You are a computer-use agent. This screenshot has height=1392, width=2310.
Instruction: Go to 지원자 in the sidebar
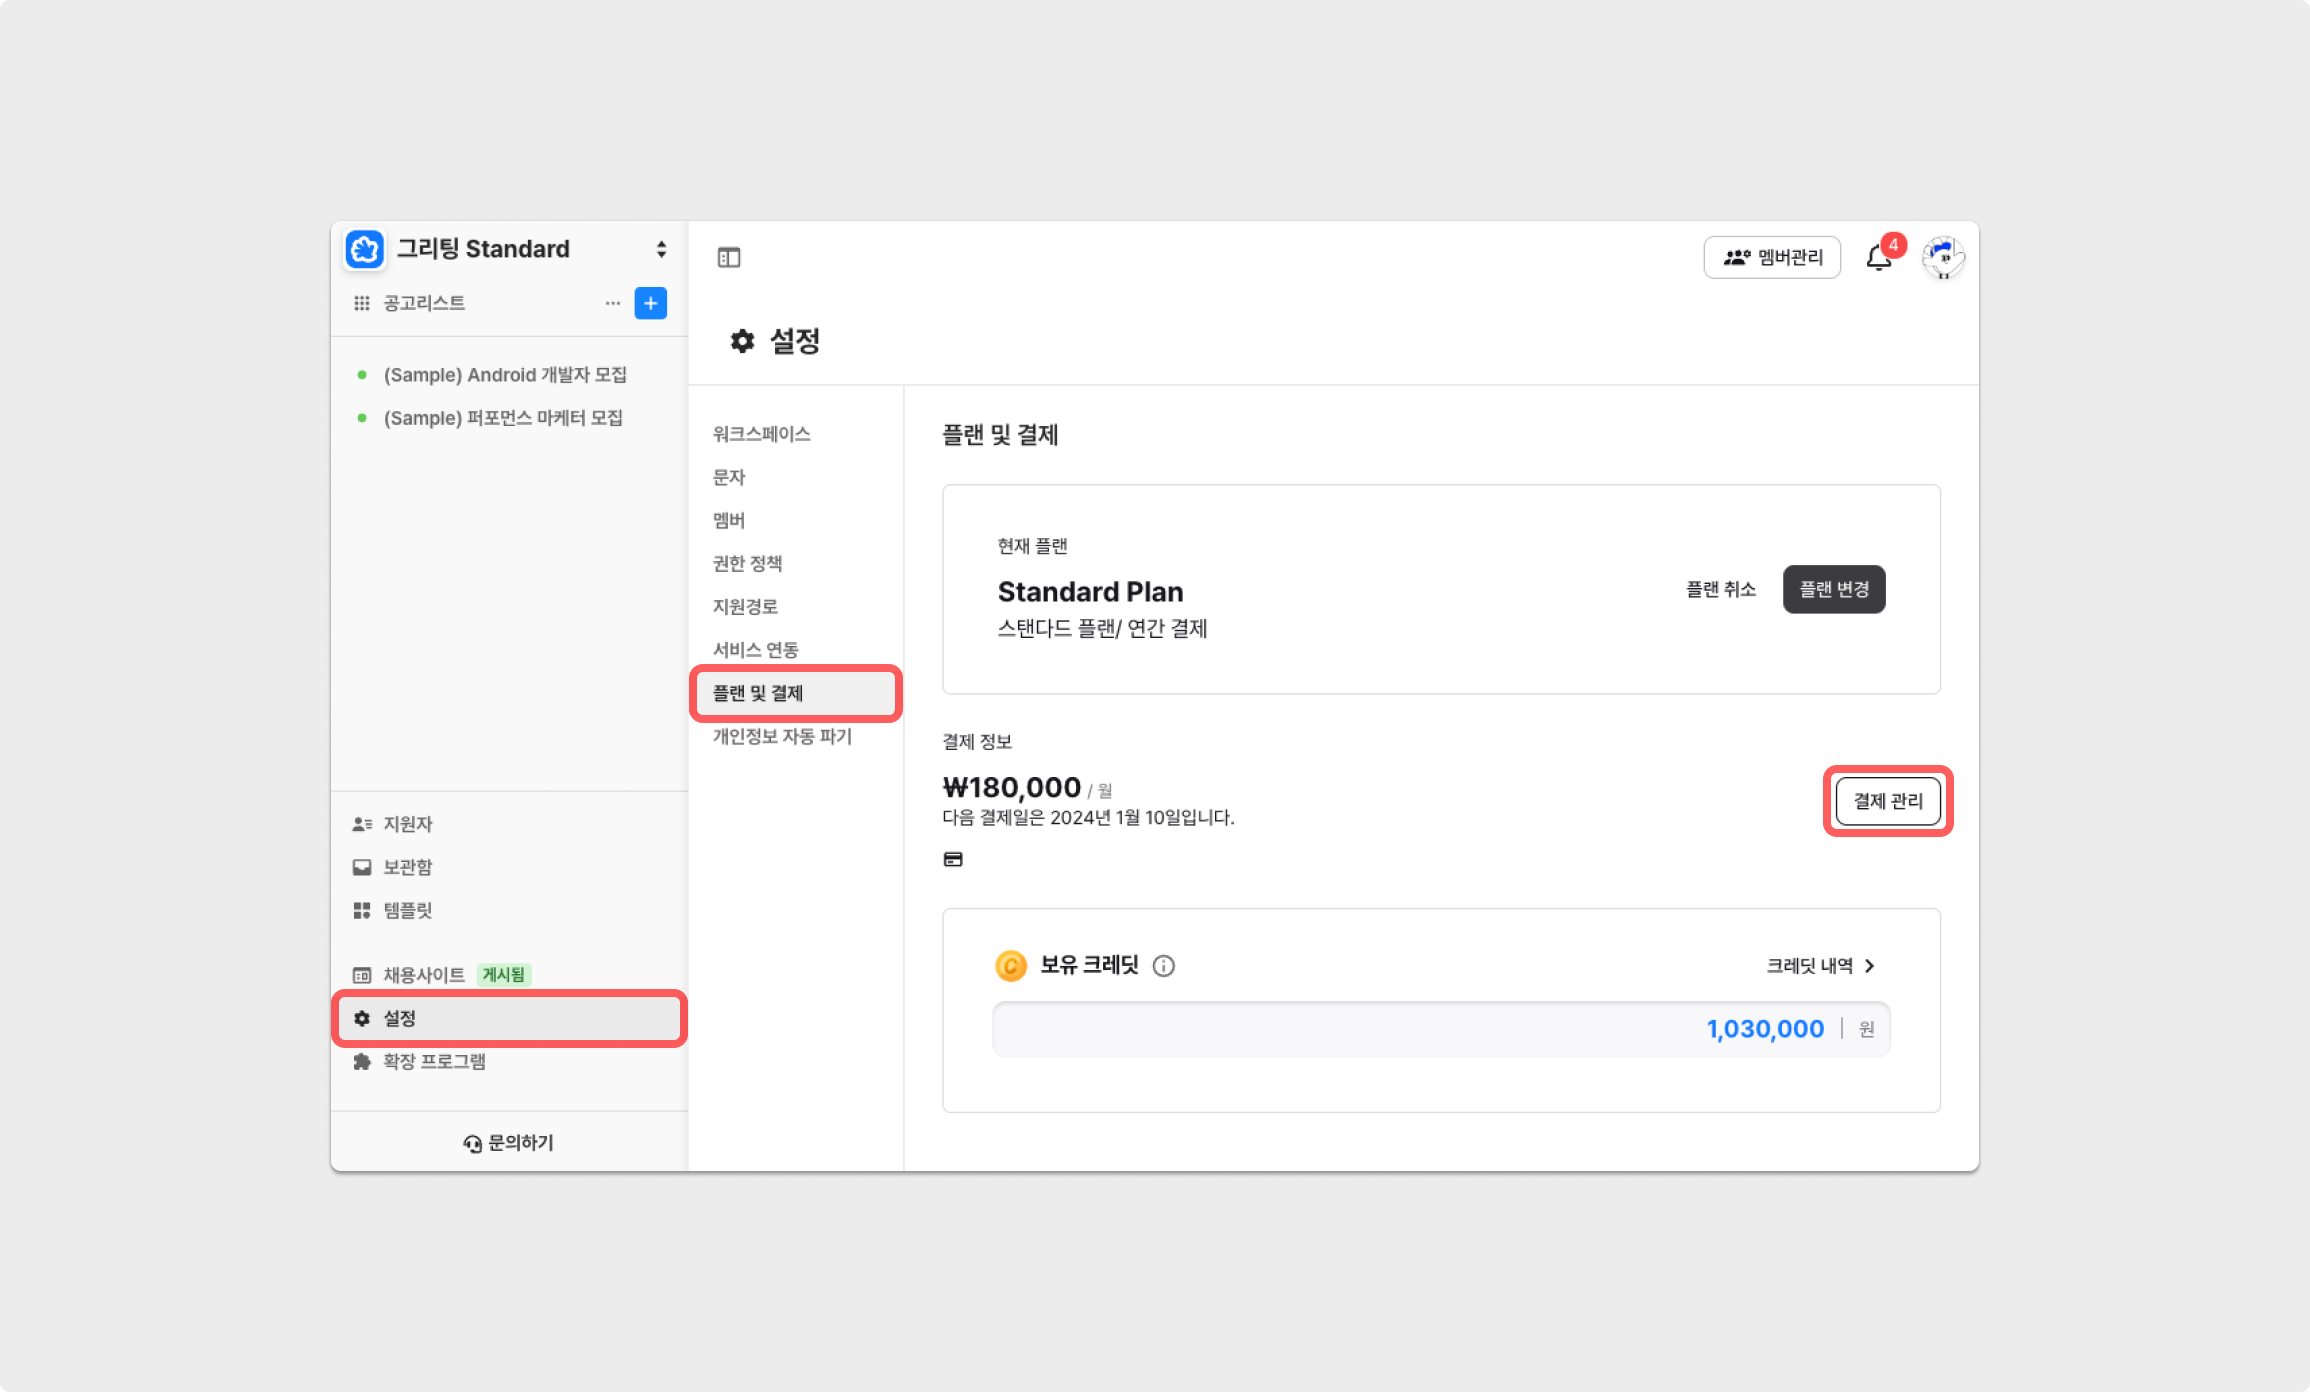coord(408,824)
